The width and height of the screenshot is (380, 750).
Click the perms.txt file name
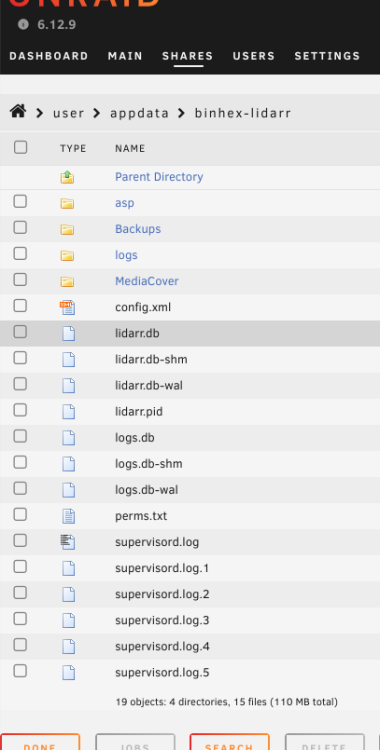[141, 516]
